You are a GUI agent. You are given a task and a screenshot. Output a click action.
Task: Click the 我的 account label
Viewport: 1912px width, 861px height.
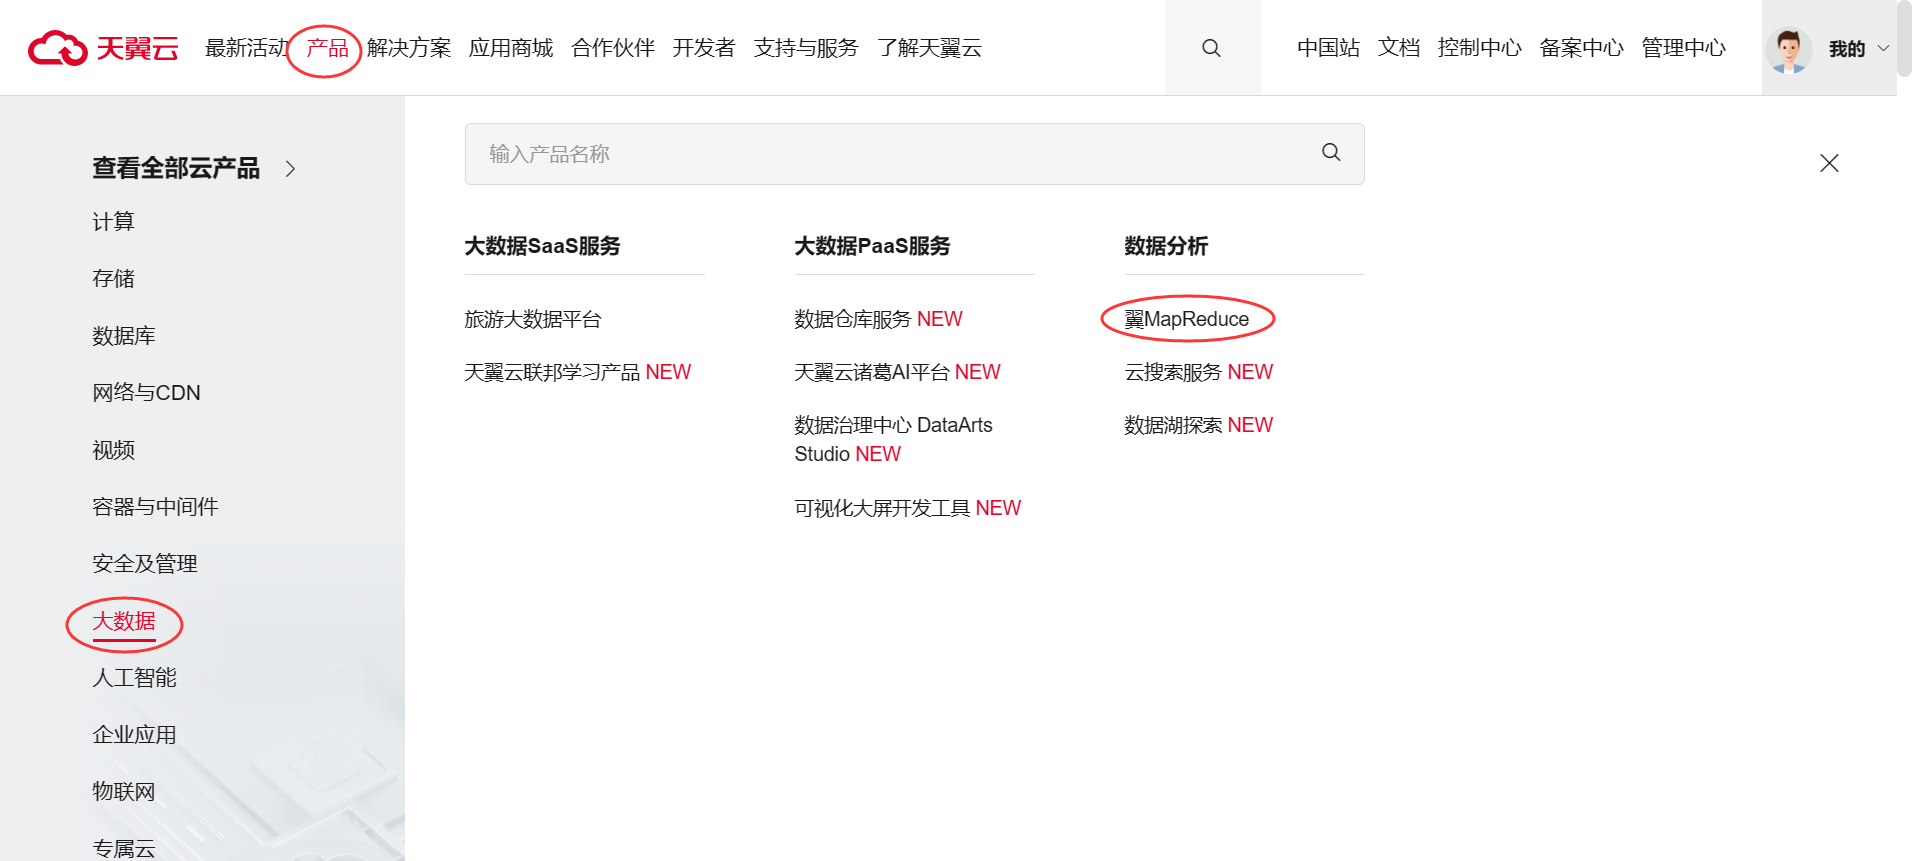click(1847, 49)
